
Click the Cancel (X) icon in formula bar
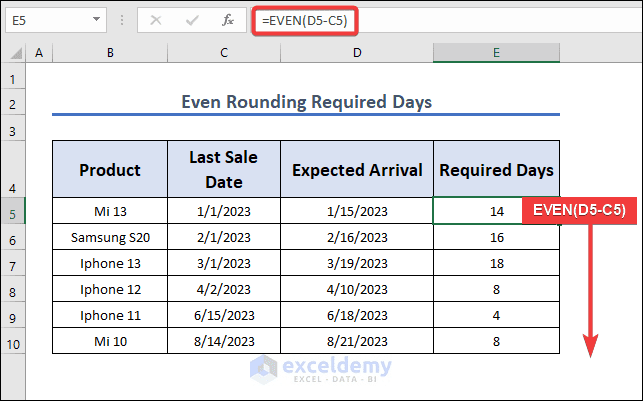point(156,20)
